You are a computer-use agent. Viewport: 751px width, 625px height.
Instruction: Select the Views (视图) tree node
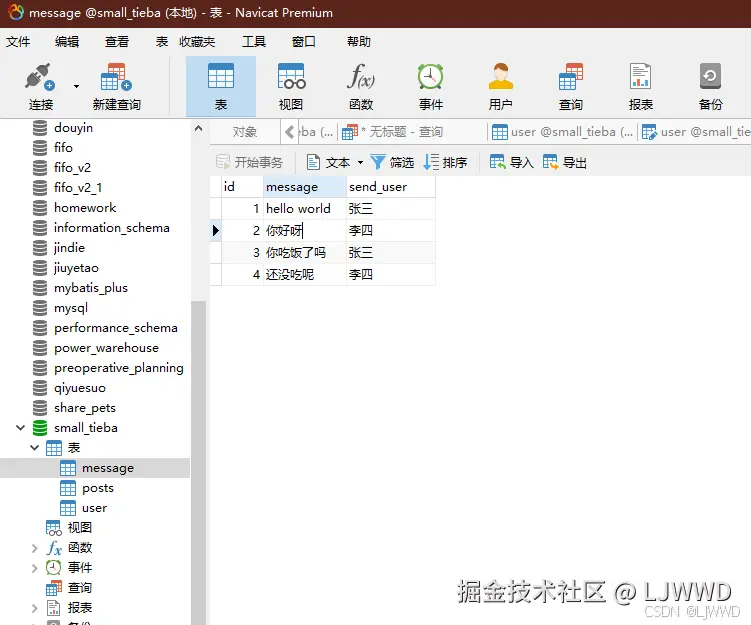(x=80, y=528)
